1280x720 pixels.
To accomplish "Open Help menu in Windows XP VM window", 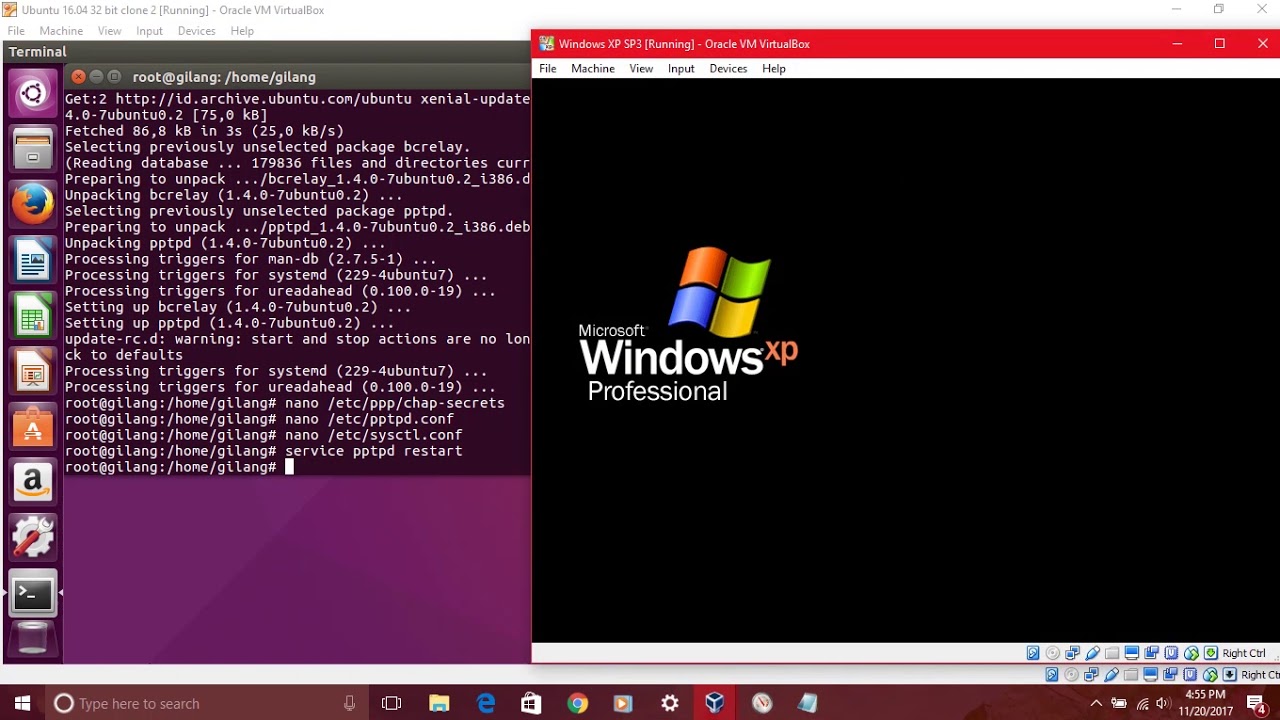I will (x=774, y=68).
